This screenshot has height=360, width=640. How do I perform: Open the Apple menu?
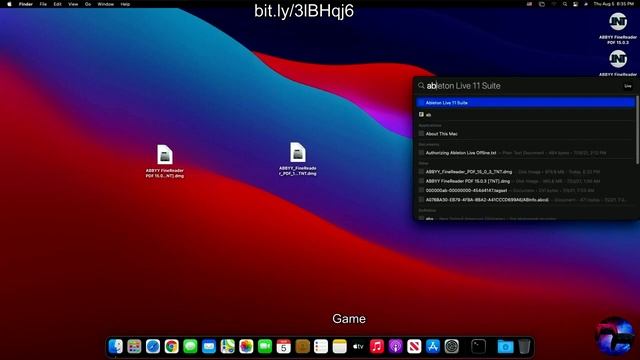click(x=9, y=4)
